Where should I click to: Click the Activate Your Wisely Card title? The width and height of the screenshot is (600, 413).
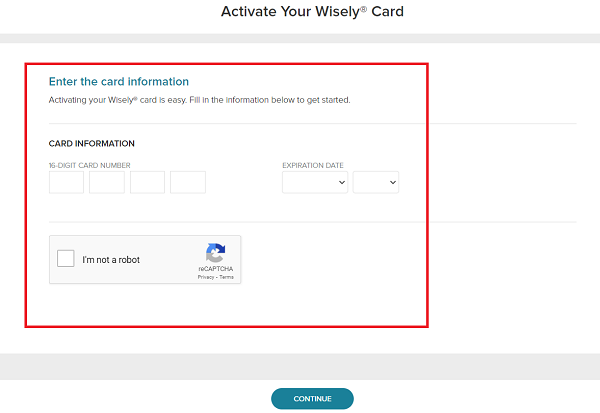[312, 11]
